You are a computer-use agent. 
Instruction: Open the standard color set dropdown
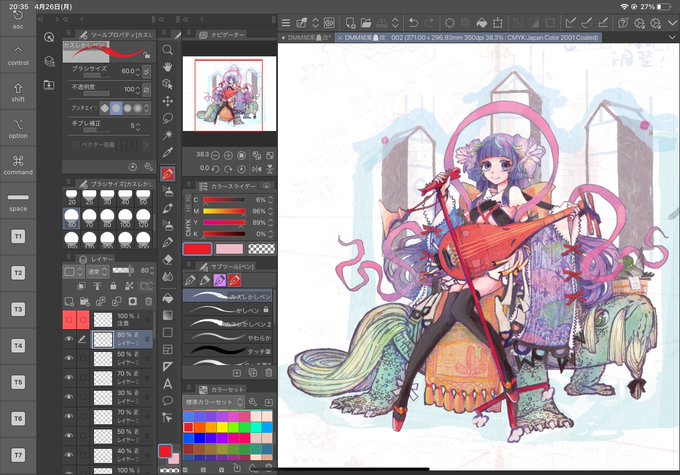coord(213,402)
